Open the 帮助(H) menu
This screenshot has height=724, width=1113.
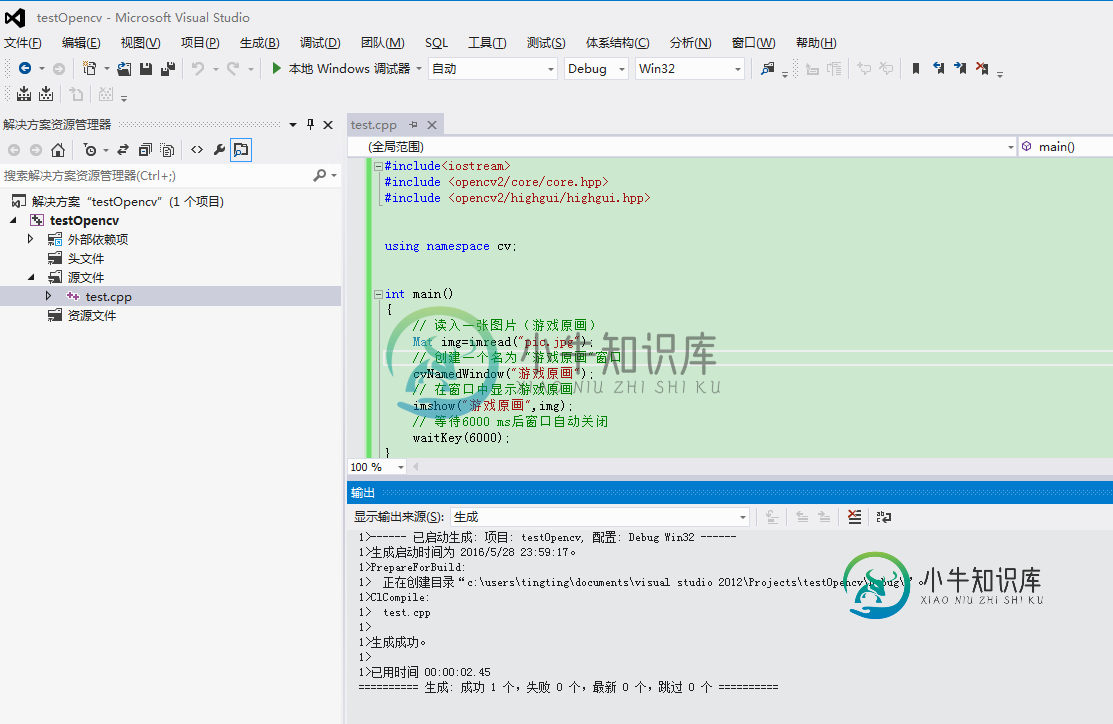click(x=816, y=43)
